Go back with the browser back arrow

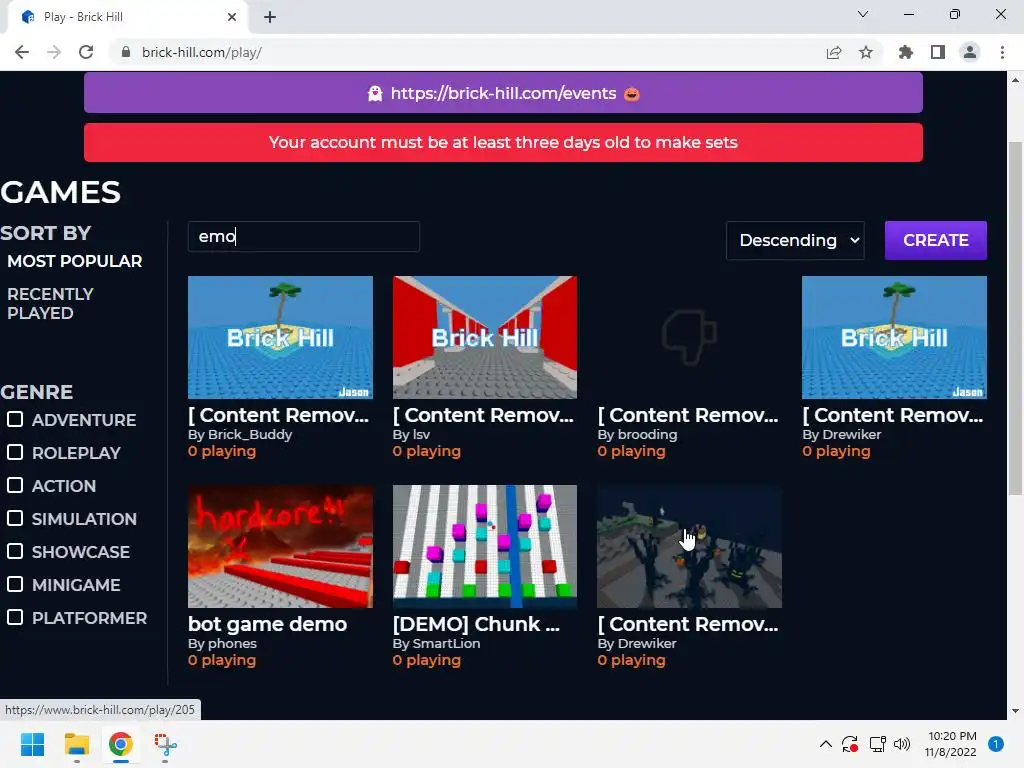pos(22,52)
